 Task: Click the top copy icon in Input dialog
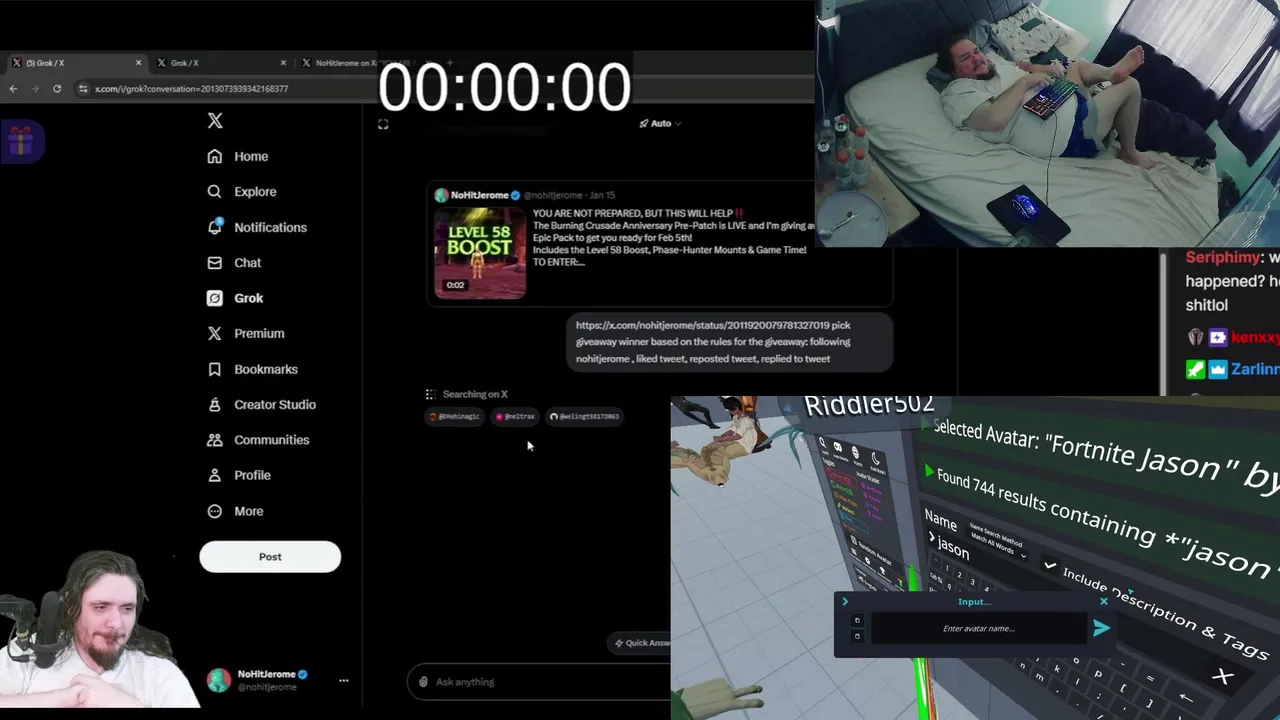[857, 621]
